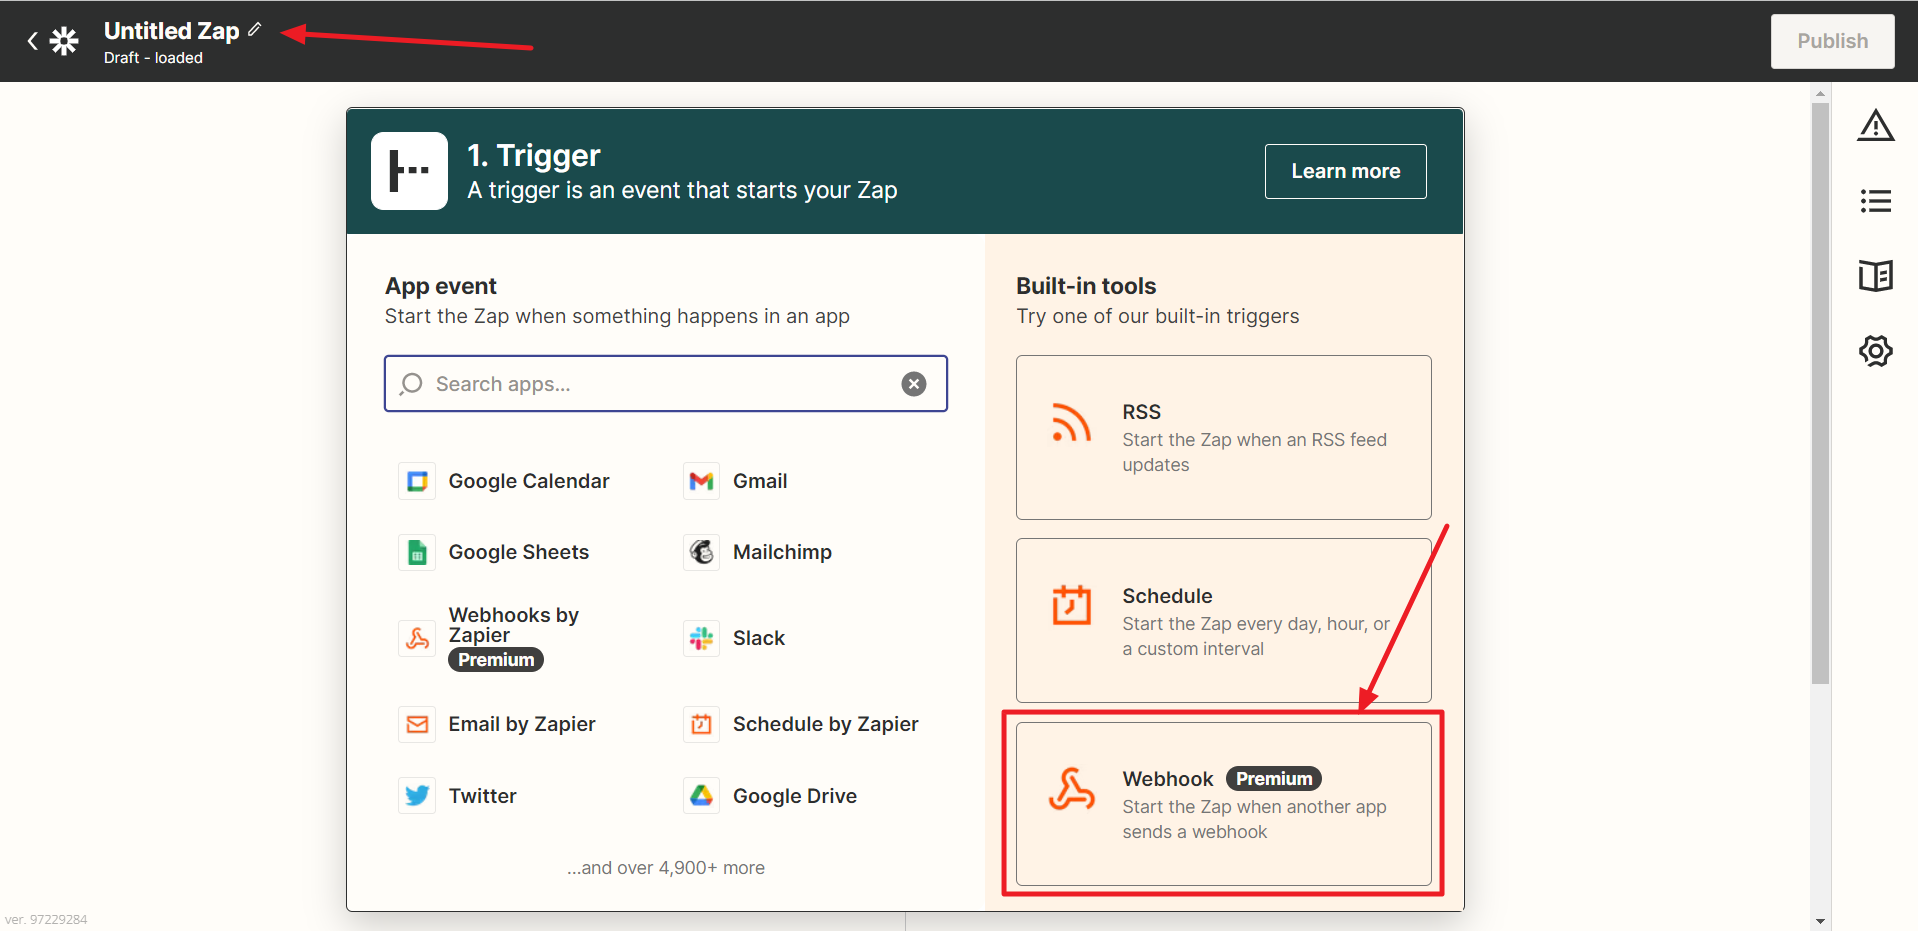Select the Email by Zapier icon
Image resolution: width=1918 pixels, height=931 pixels.
point(417,724)
